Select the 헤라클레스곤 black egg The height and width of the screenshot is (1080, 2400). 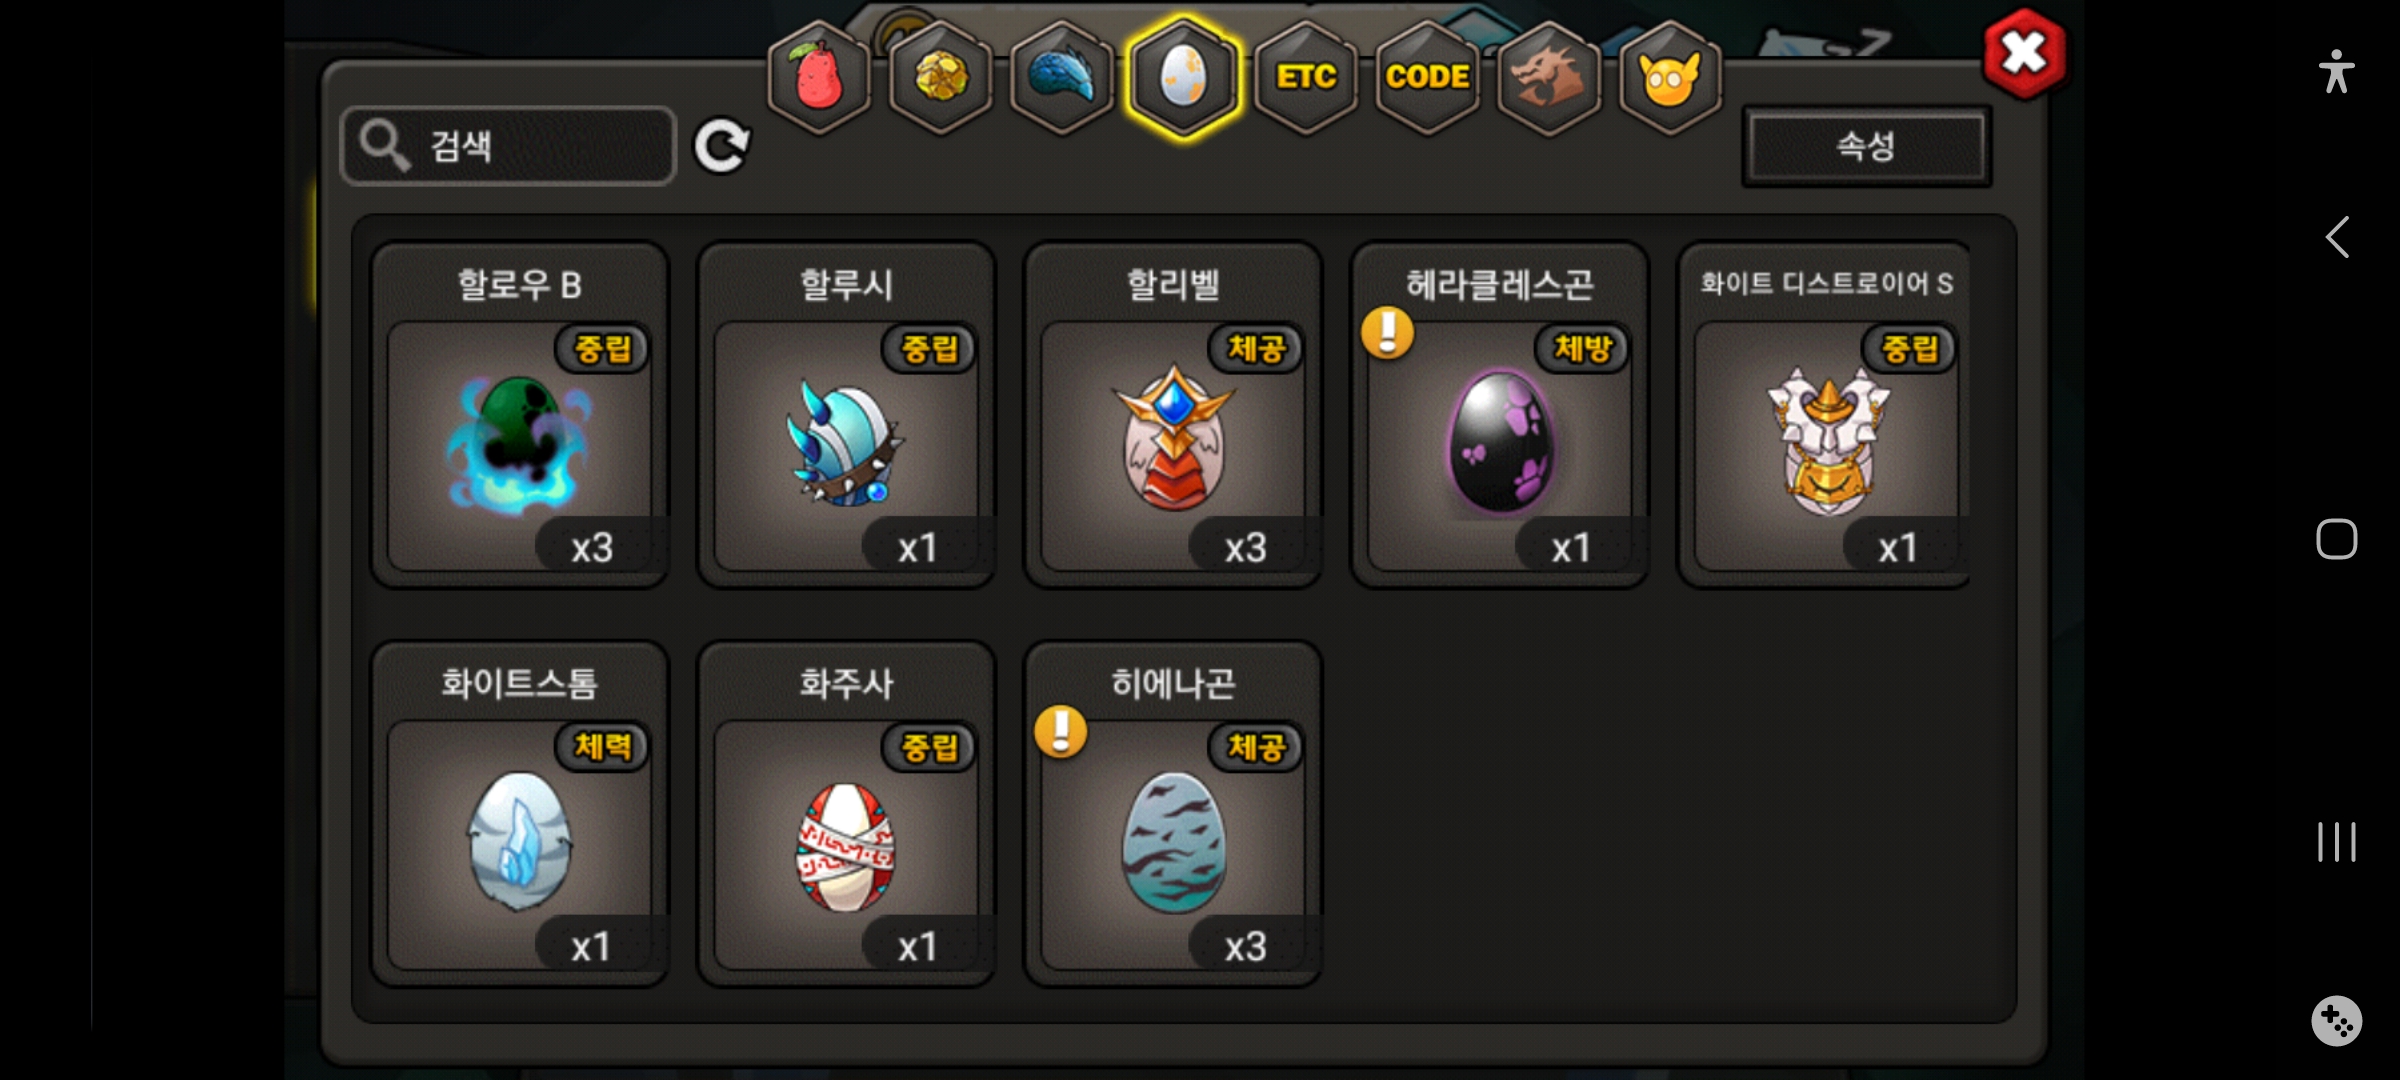point(1500,415)
